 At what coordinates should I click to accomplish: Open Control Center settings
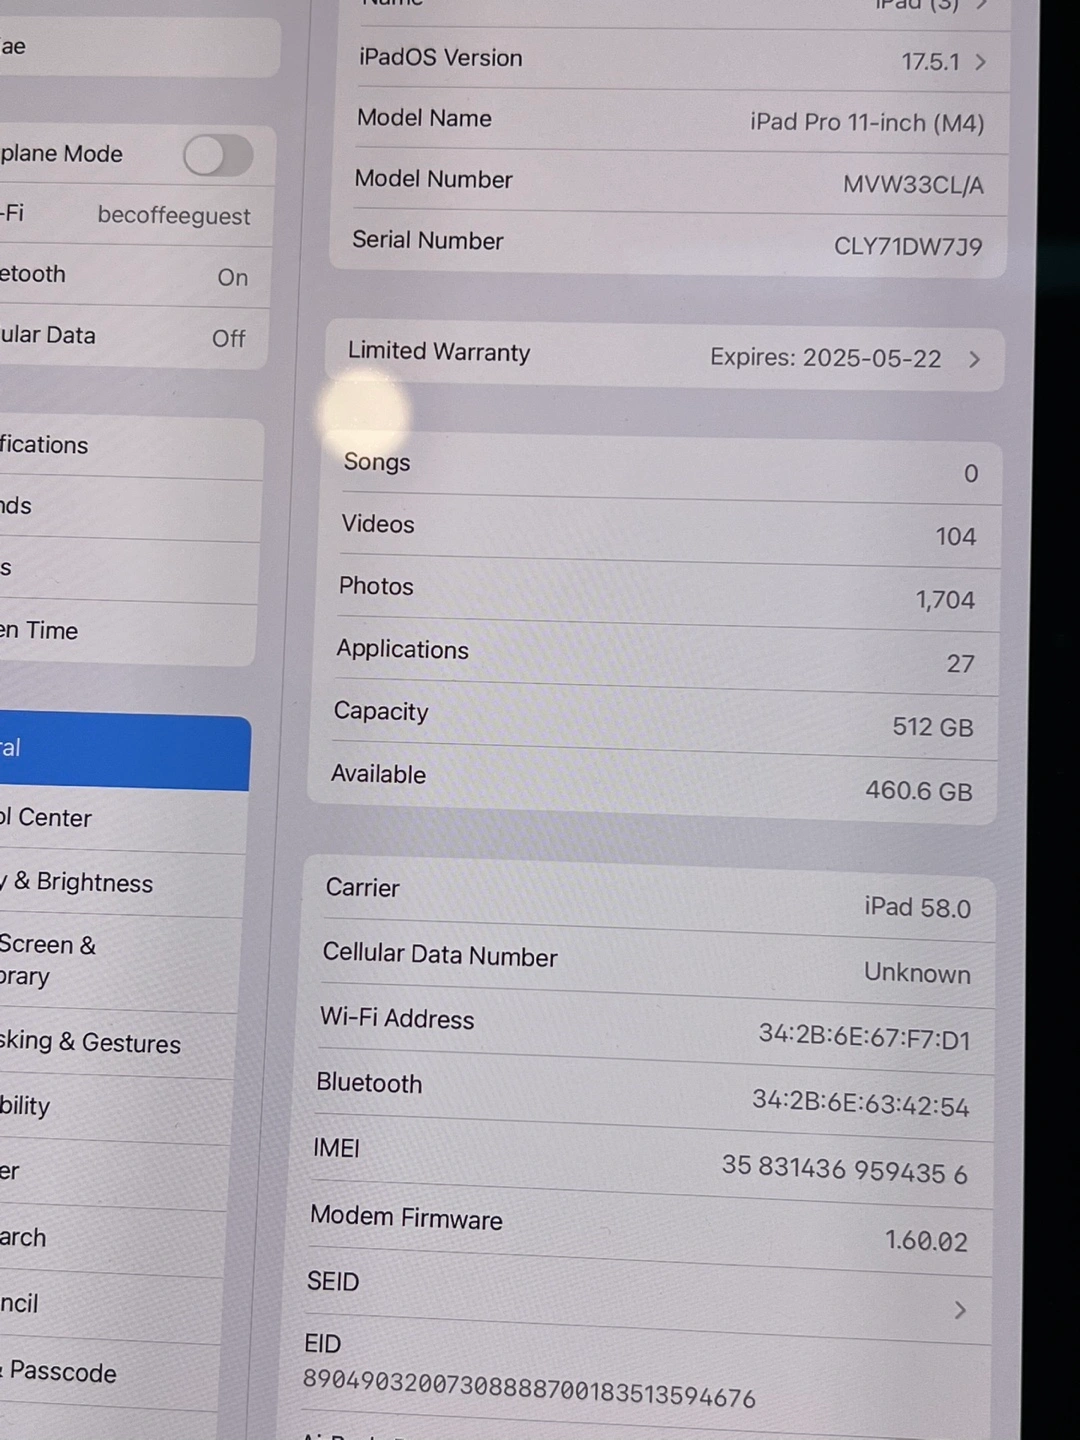pos(123,819)
